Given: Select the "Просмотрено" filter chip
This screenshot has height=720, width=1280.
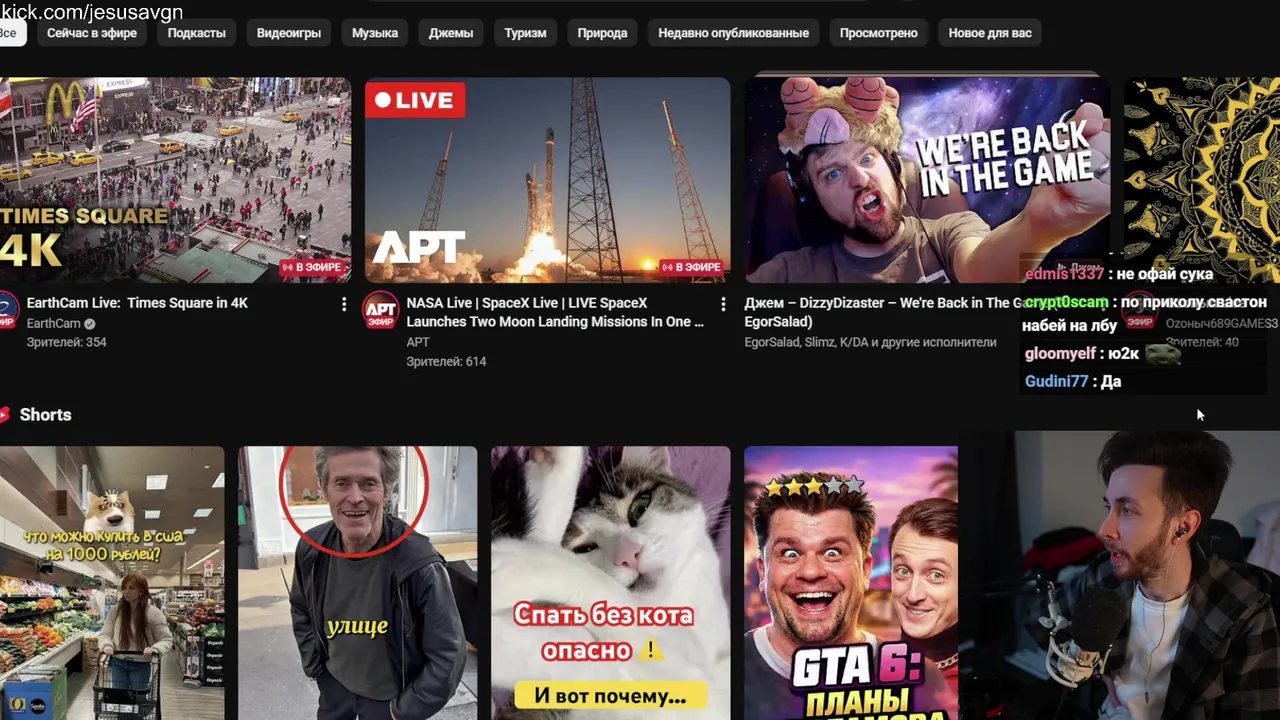Looking at the screenshot, I should (878, 33).
